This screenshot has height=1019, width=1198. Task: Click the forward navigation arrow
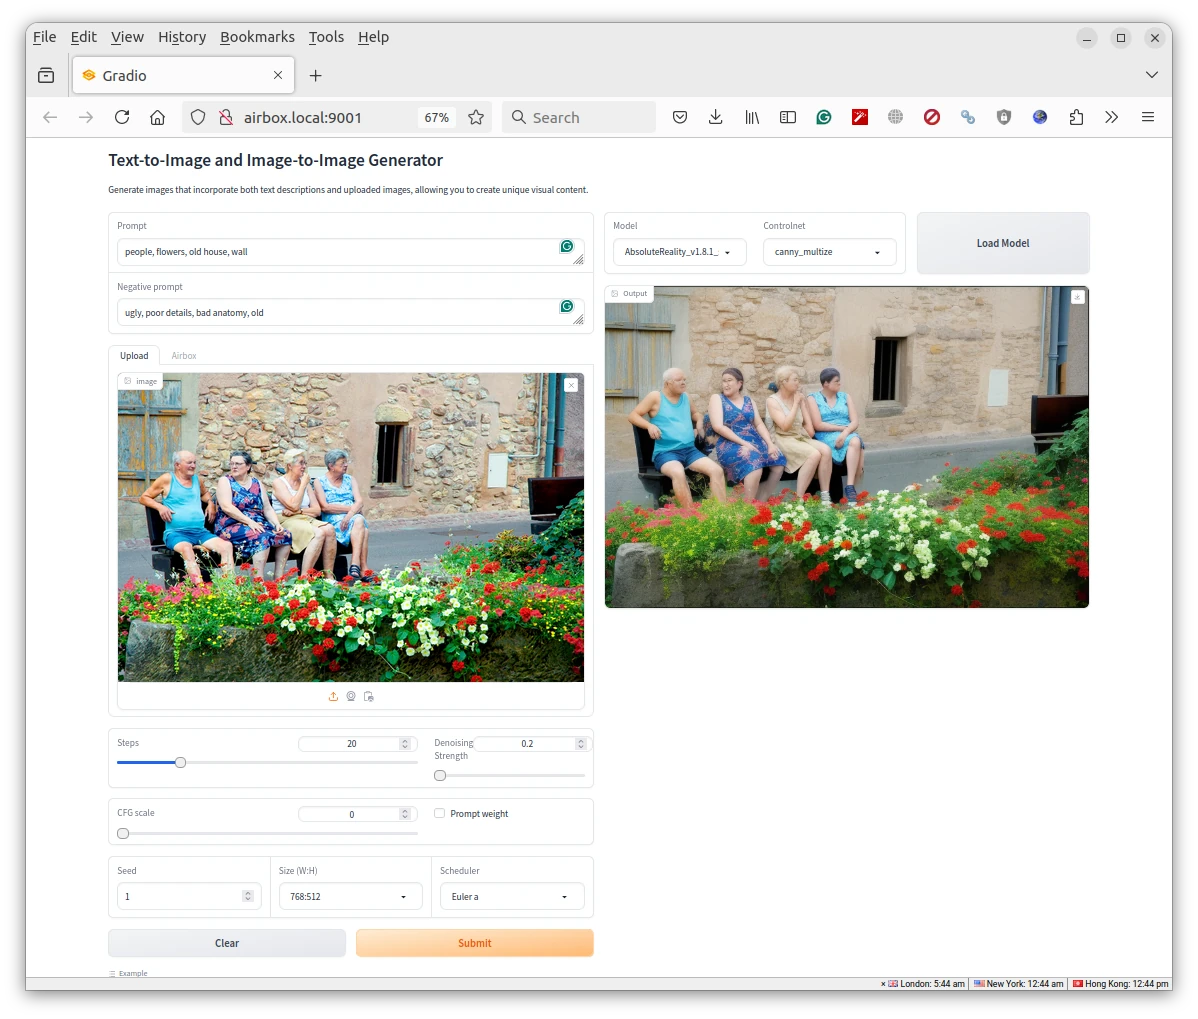86,118
